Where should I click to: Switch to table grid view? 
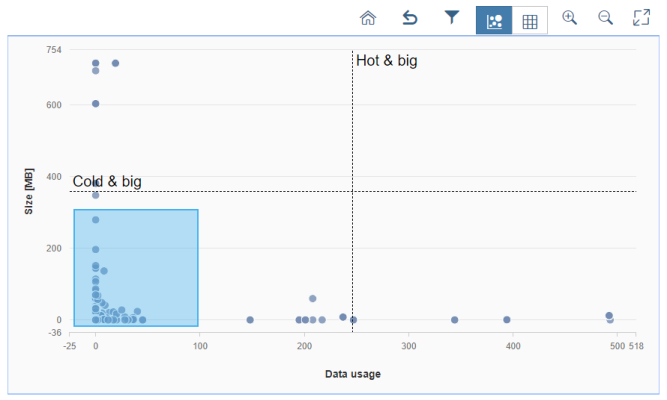530,20
